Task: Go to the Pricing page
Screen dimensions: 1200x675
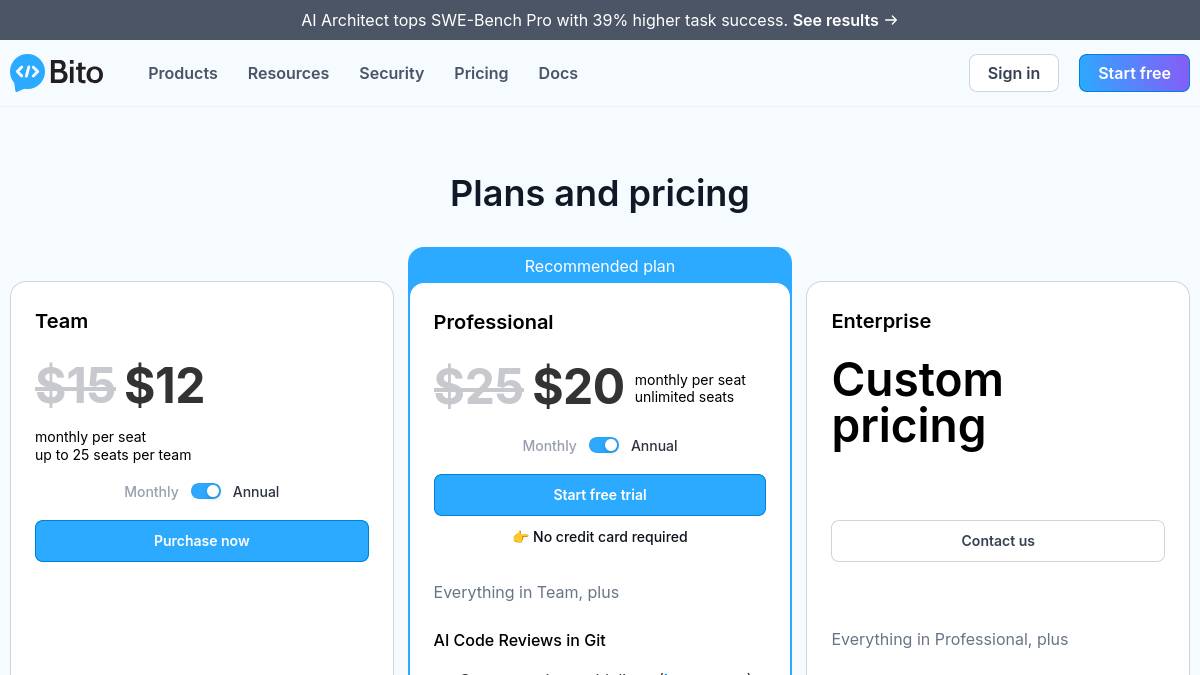Action: pyautogui.click(x=481, y=73)
